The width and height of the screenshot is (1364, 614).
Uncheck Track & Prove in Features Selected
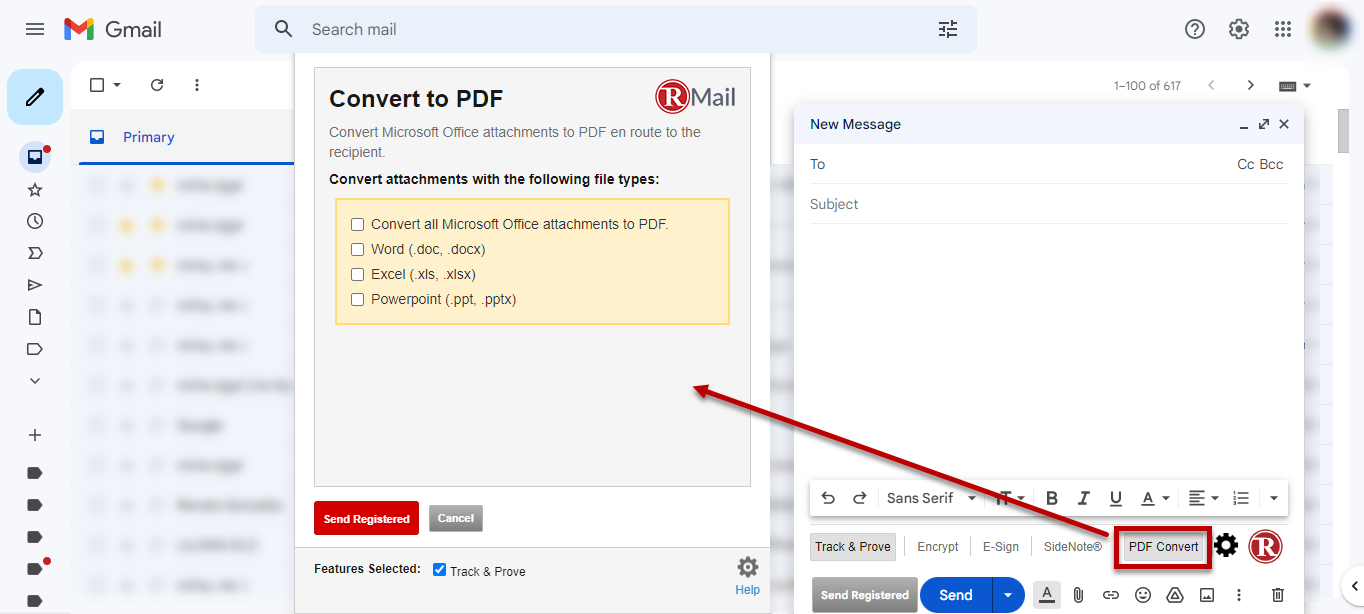click(x=439, y=569)
